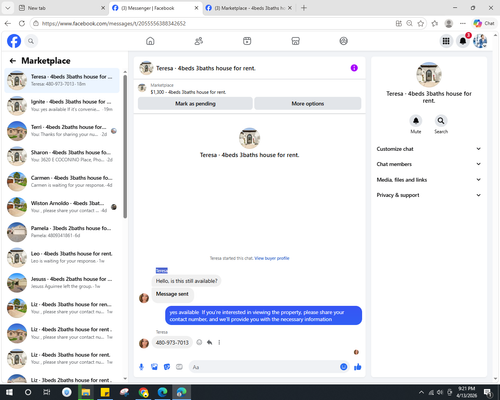This screenshot has height=400, width=500.
Task: Open Sharon conversation in chat list
Action: click(62, 156)
